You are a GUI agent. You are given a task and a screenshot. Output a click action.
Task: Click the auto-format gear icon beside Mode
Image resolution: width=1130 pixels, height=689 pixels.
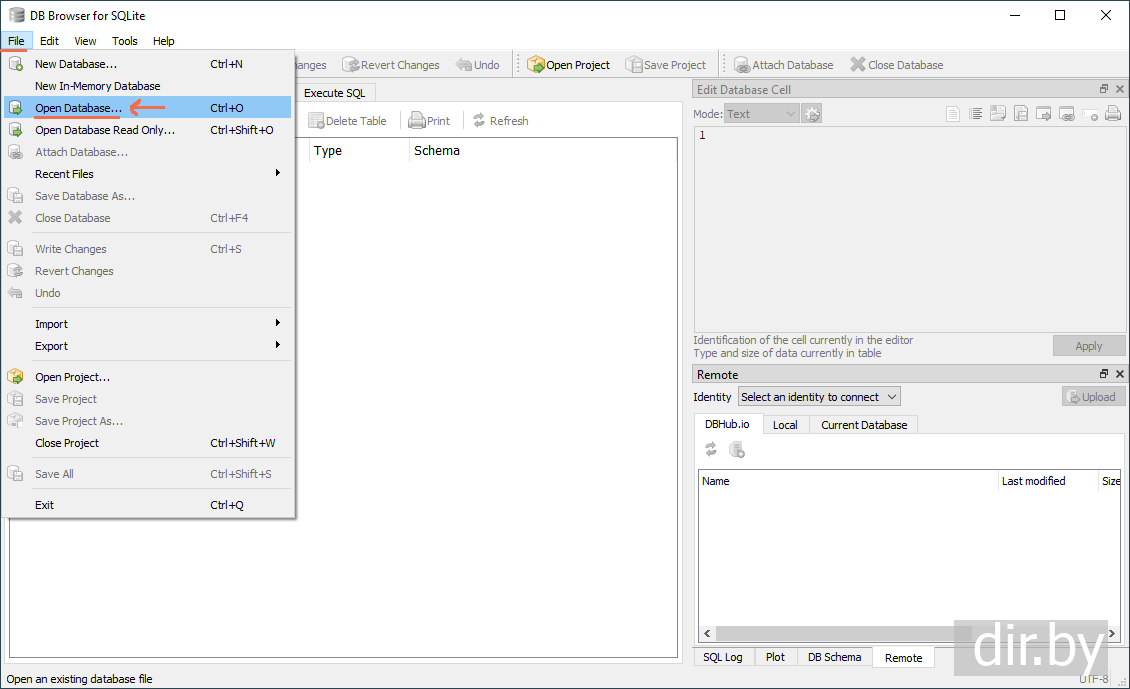(811, 114)
